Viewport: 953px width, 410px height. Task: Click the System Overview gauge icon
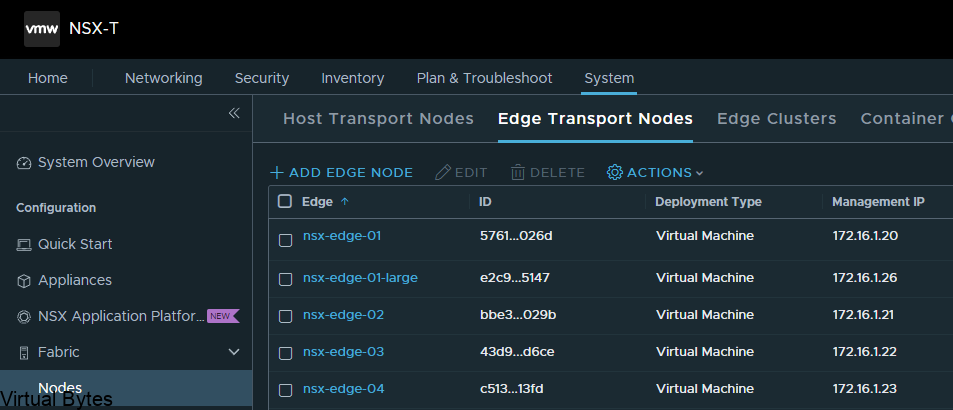[24, 163]
